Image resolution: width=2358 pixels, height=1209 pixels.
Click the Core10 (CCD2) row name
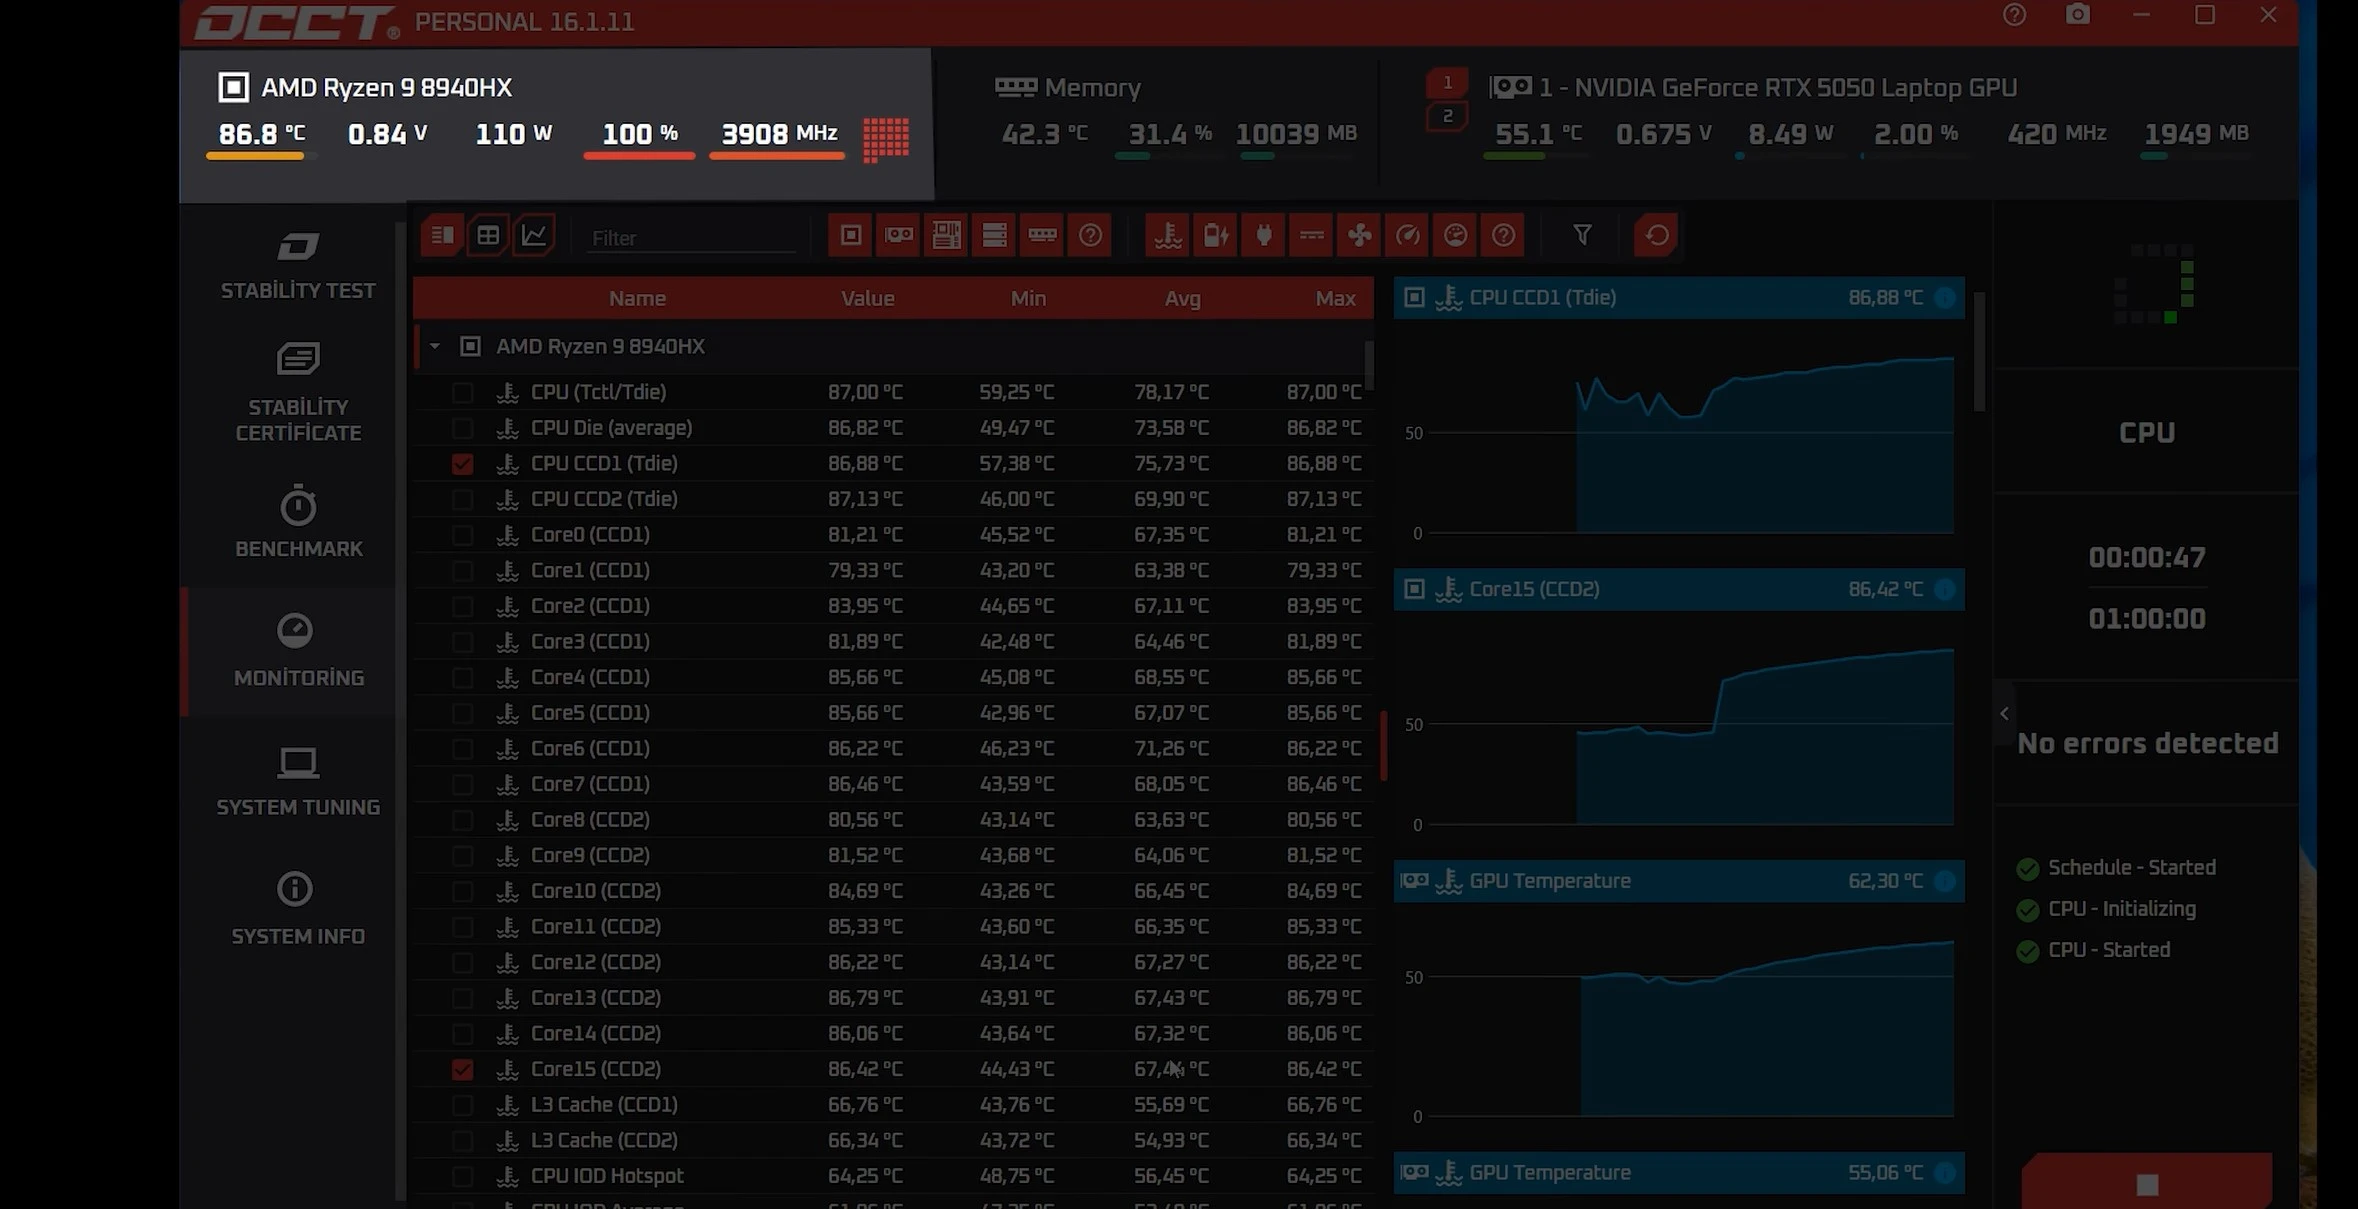point(595,891)
